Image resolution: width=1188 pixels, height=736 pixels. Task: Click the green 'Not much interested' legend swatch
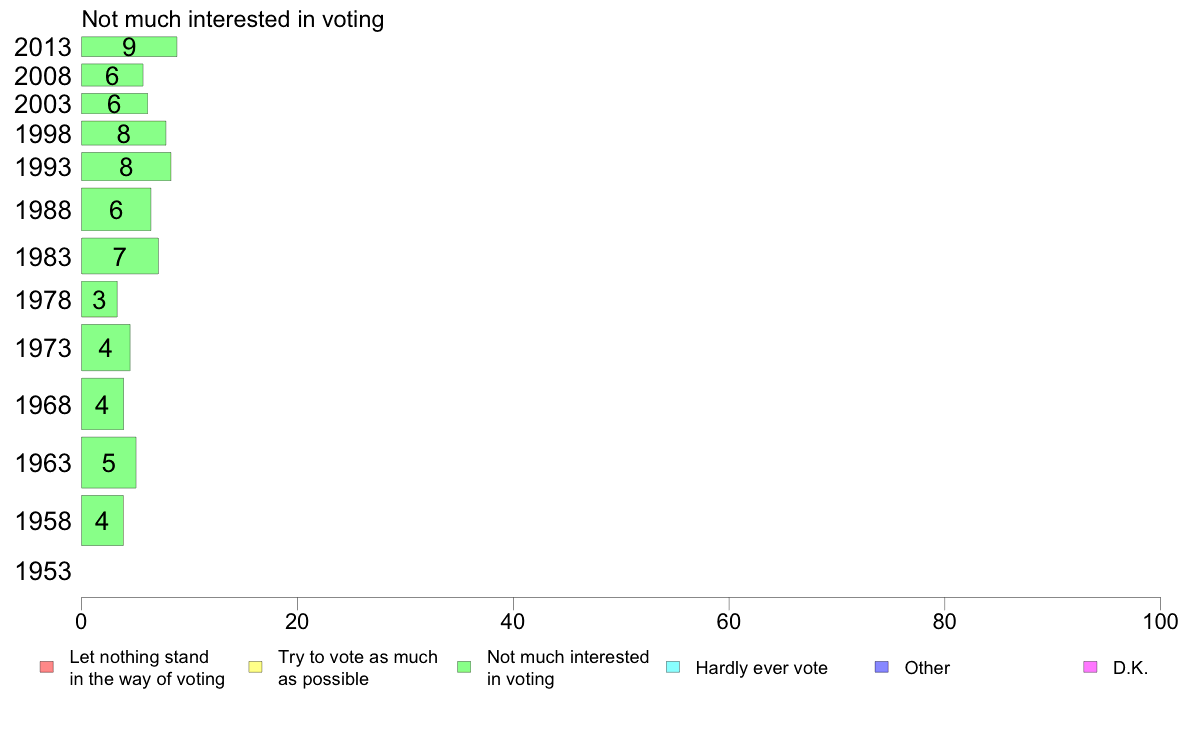click(464, 667)
